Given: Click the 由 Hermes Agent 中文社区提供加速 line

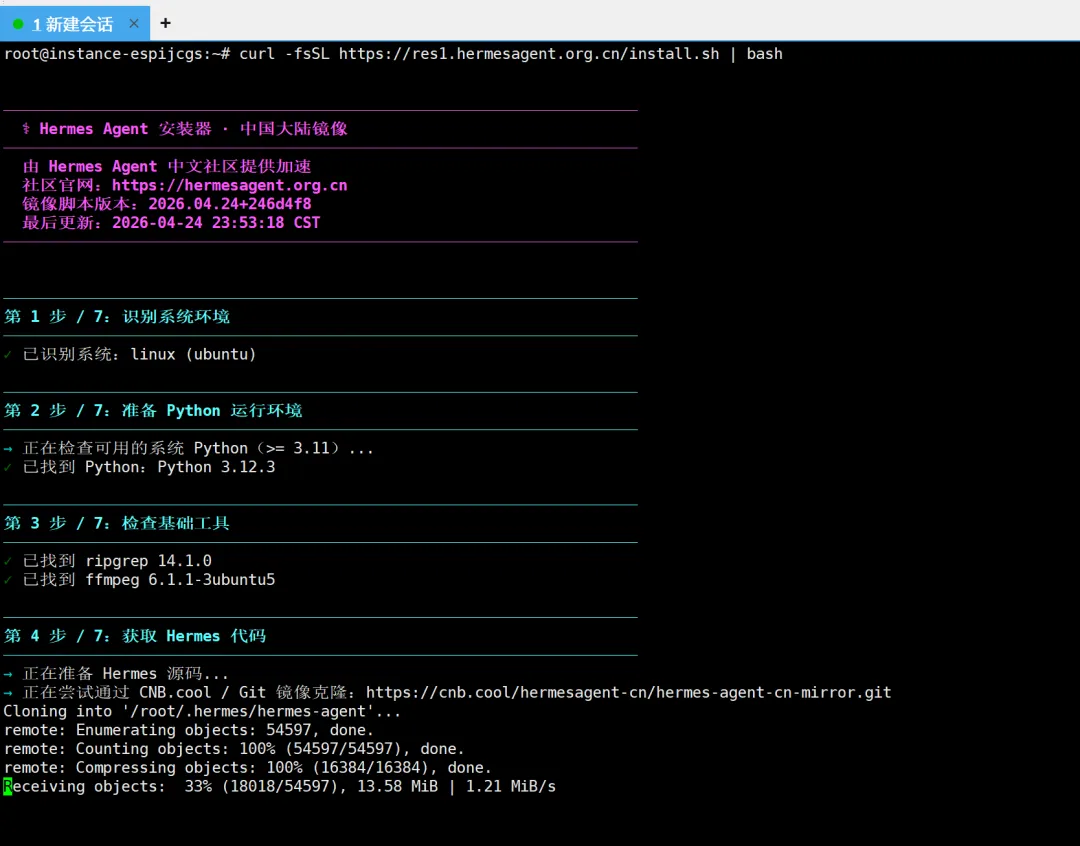Looking at the screenshot, I should click(x=167, y=167).
